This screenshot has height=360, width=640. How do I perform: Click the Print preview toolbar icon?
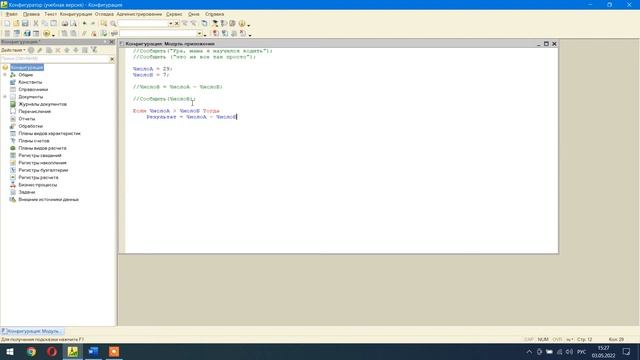pyautogui.click(x=73, y=24)
